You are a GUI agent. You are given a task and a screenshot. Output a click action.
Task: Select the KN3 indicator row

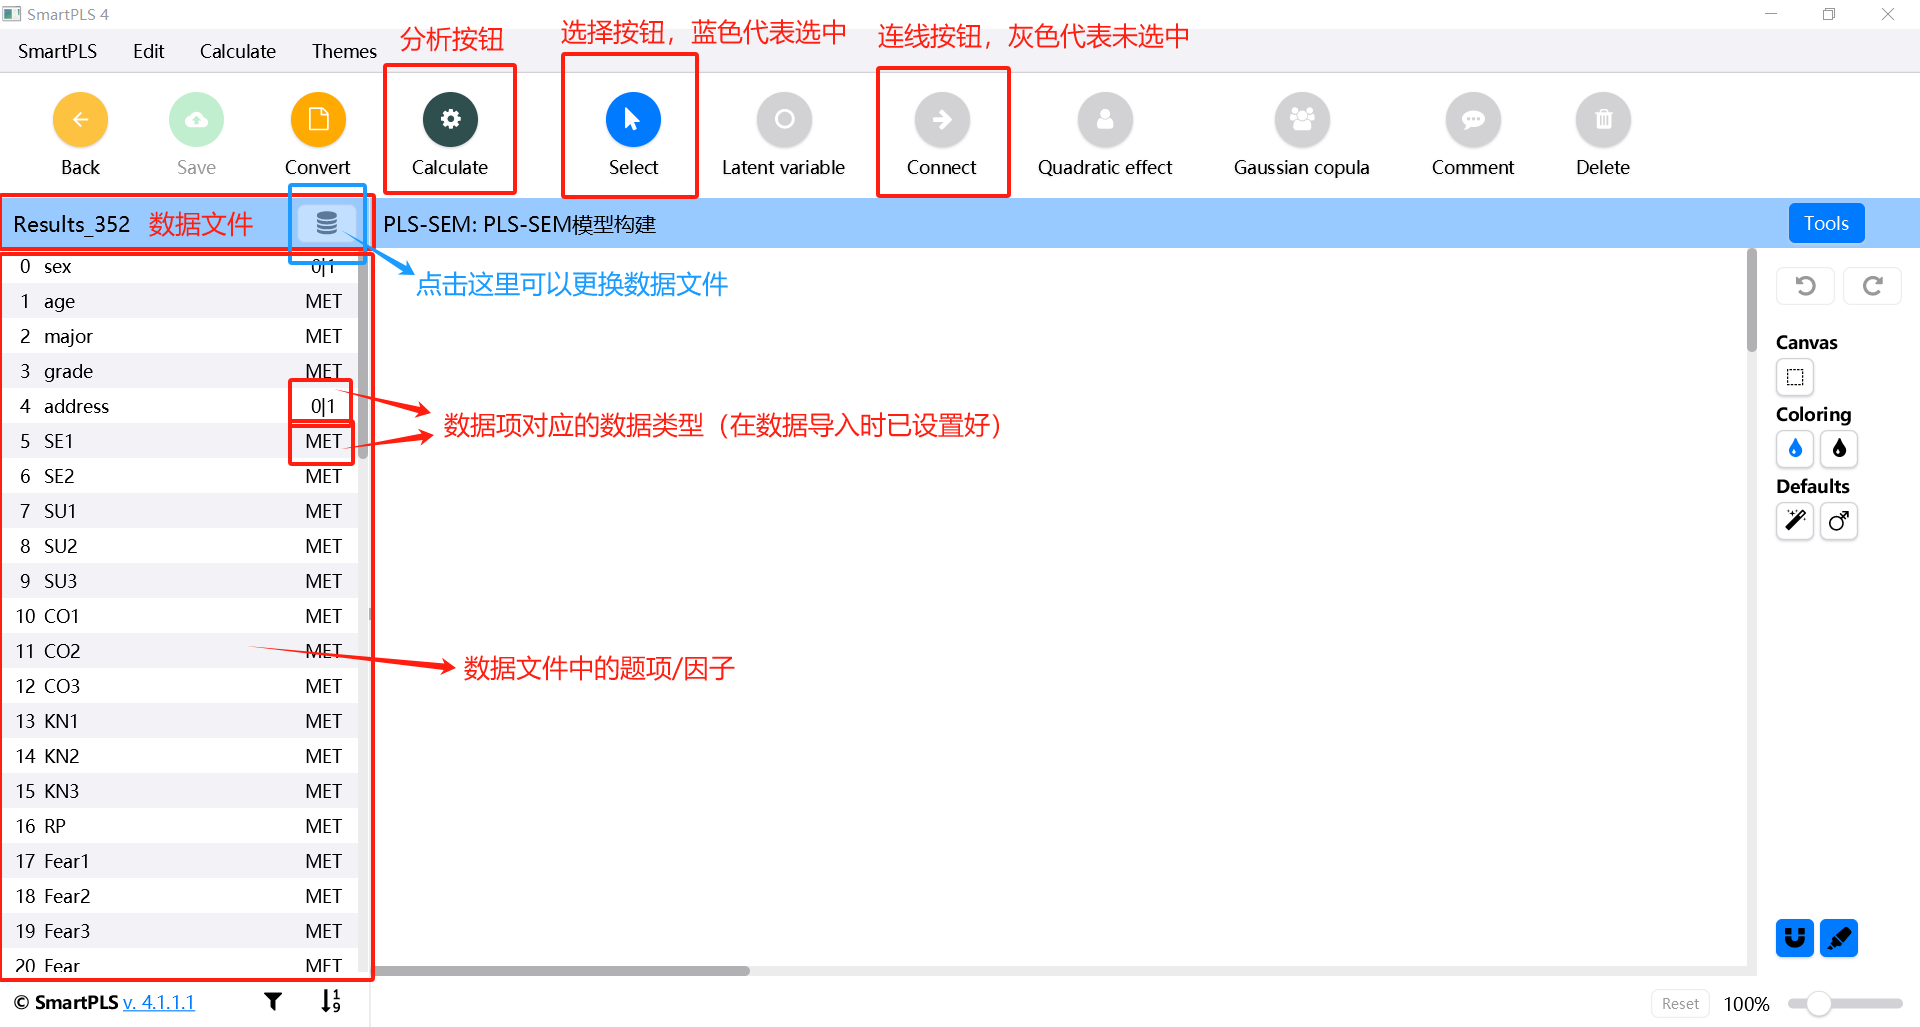point(180,791)
